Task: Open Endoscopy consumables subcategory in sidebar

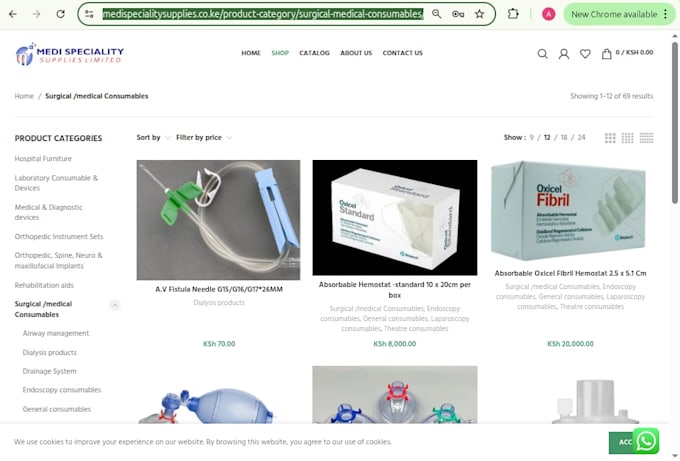Action: click(62, 390)
